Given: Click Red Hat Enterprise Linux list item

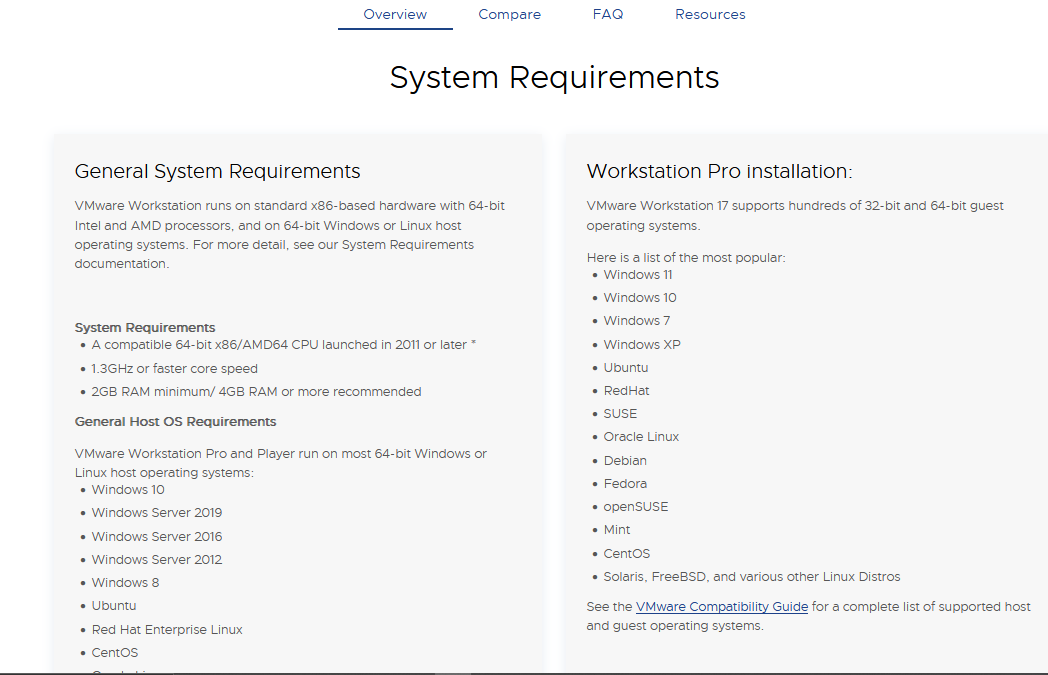Looking at the screenshot, I should click(166, 630).
